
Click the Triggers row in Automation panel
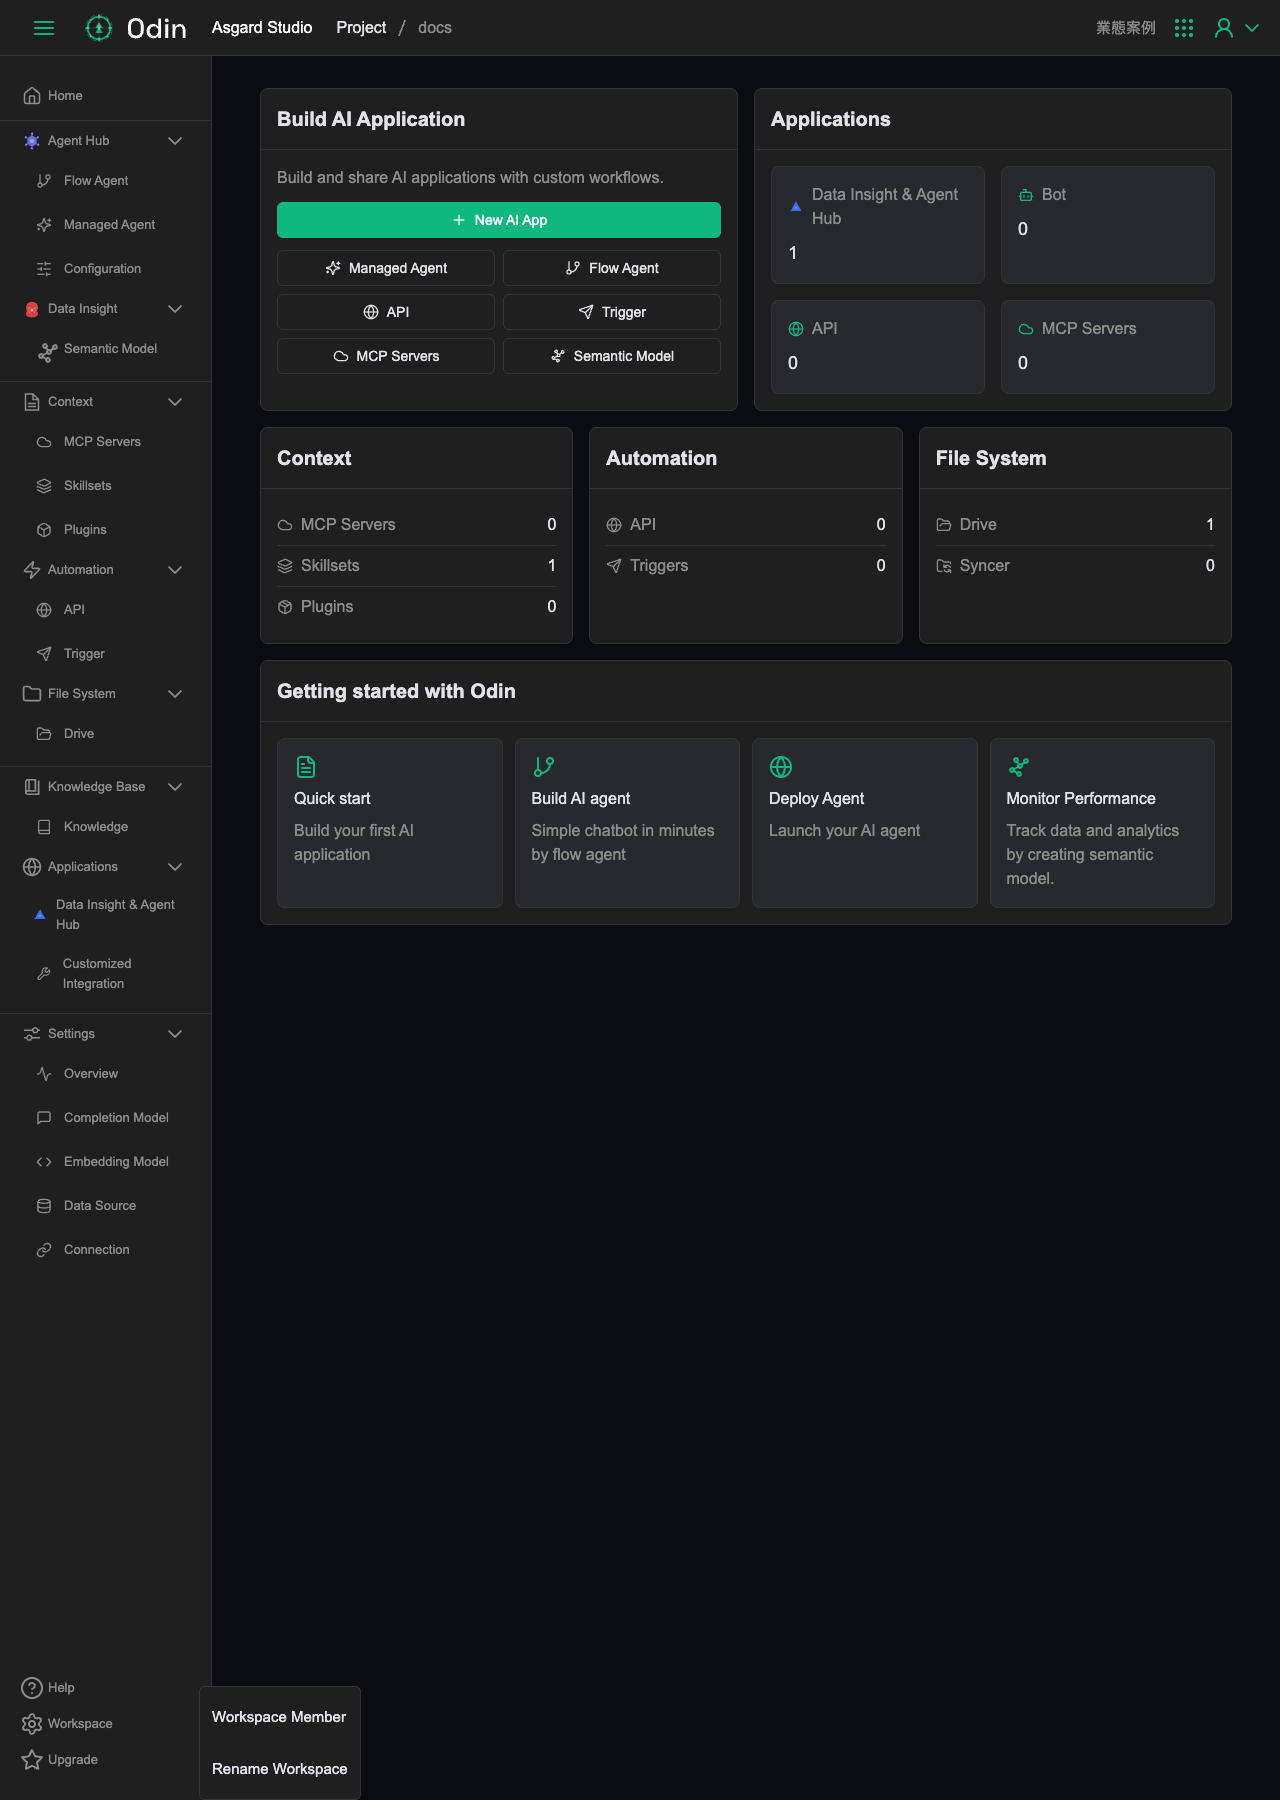746,566
